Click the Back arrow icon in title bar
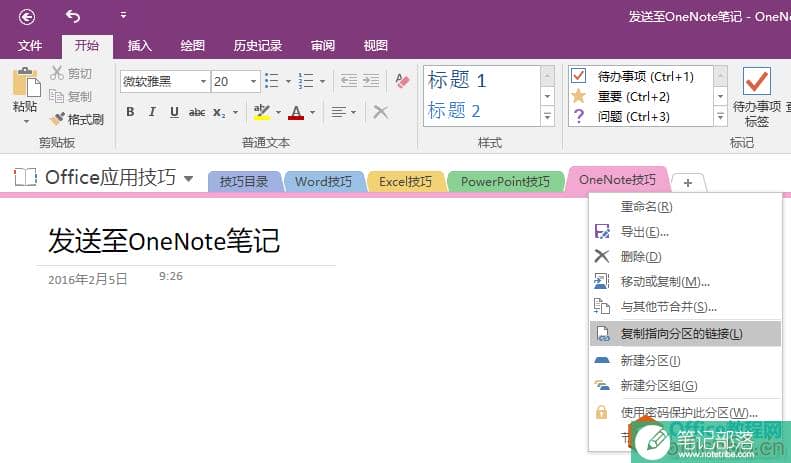The image size is (791, 463). pos(27,17)
